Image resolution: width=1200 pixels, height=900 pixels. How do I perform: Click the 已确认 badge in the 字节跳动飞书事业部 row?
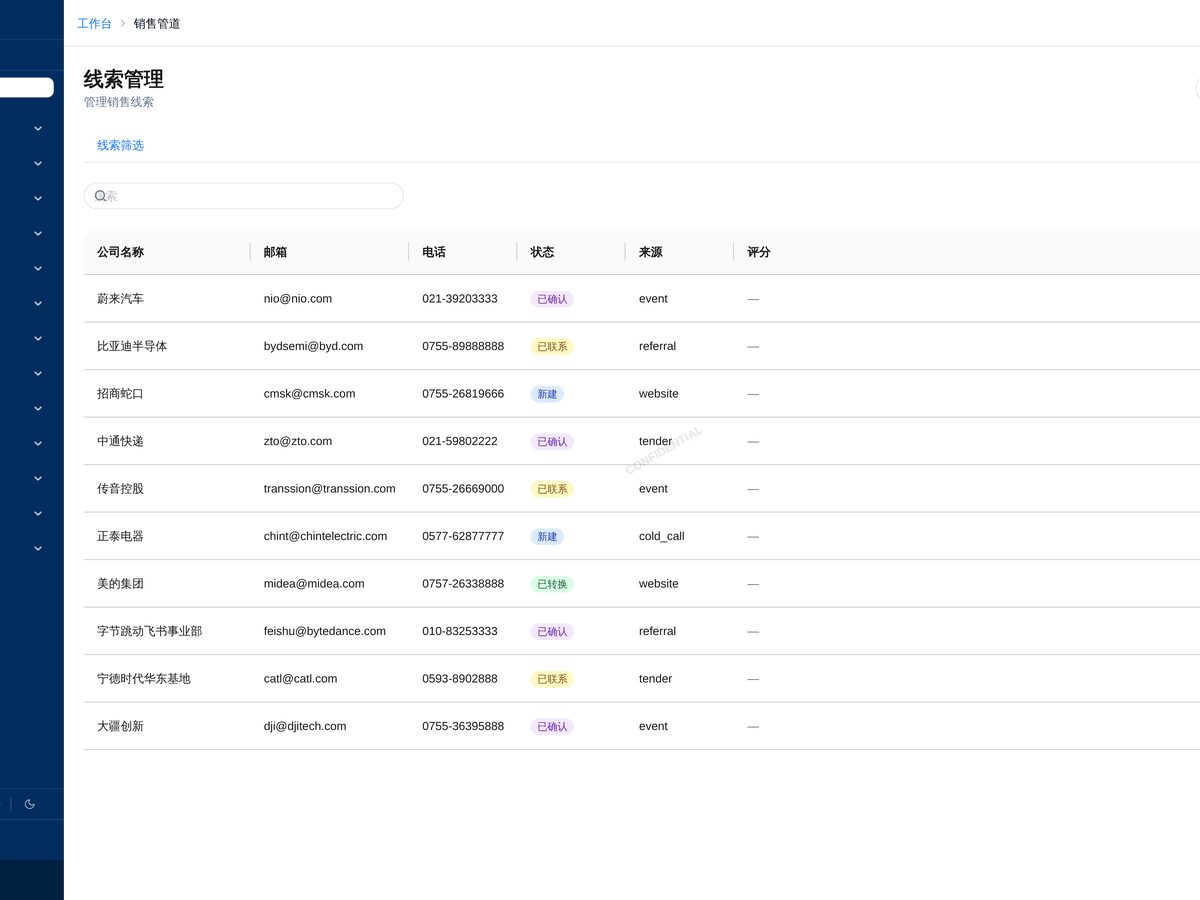pos(552,632)
